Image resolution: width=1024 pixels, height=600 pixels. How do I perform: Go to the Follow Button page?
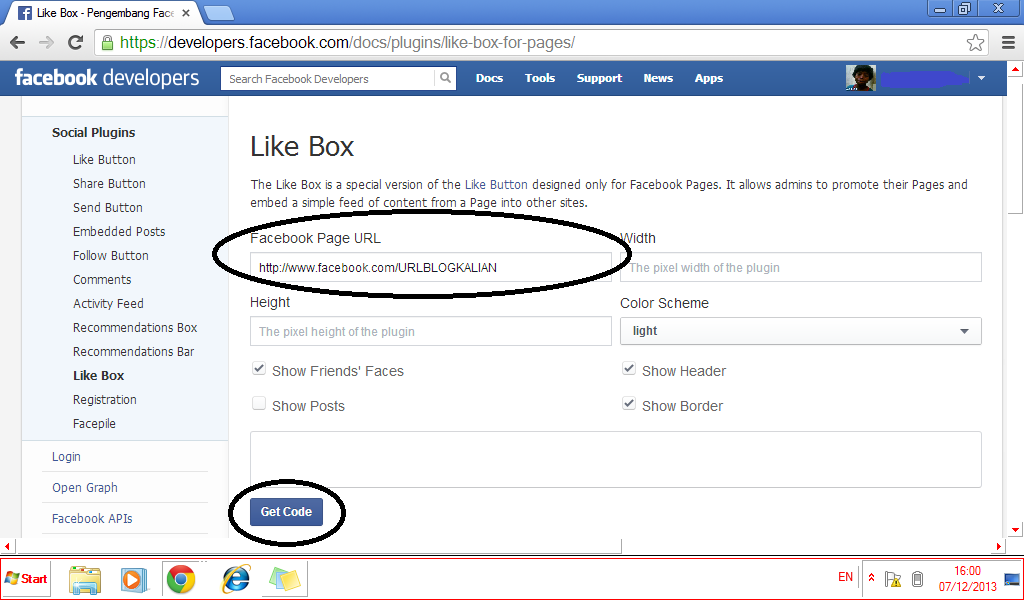point(111,256)
